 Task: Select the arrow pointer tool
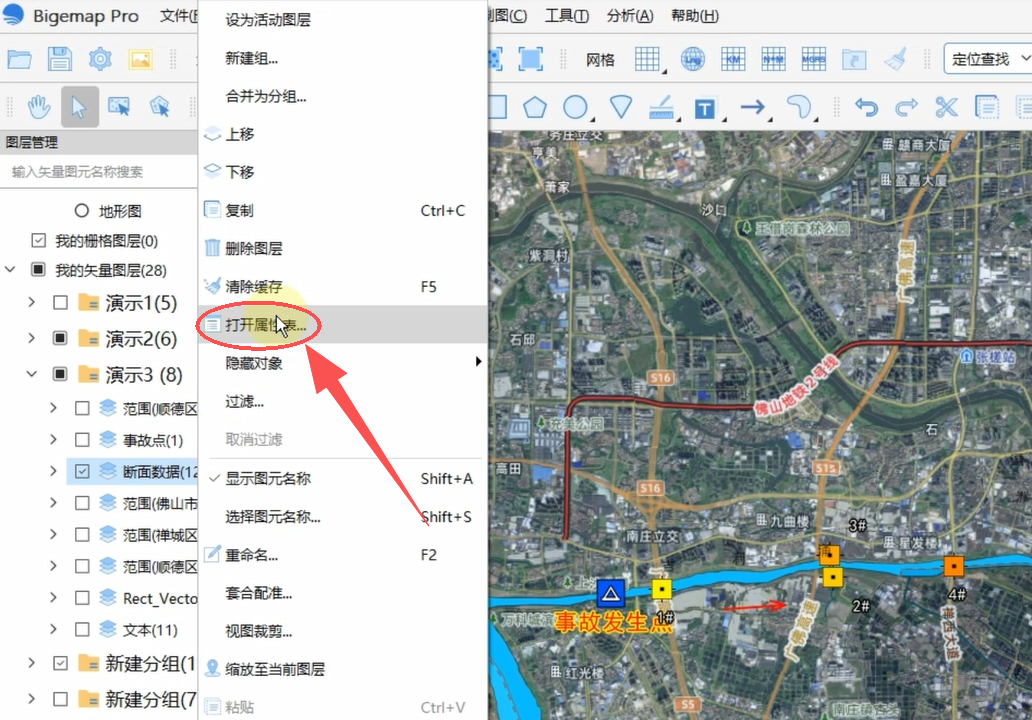pyautogui.click(x=80, y=107)
